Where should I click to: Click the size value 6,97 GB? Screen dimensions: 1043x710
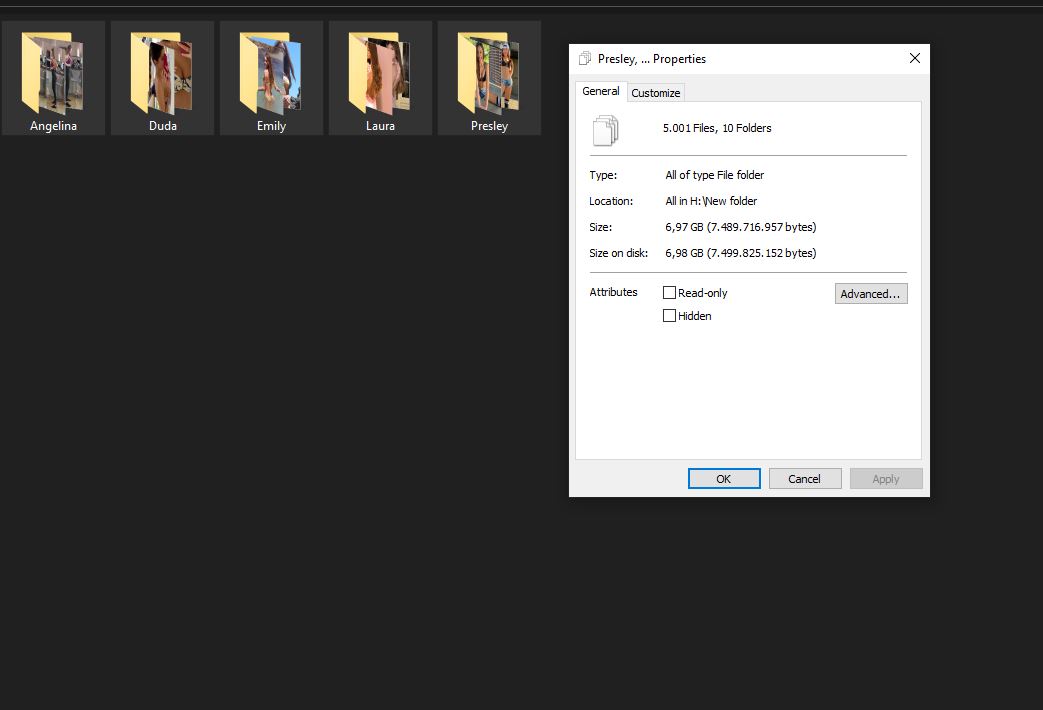coord(740,227)
